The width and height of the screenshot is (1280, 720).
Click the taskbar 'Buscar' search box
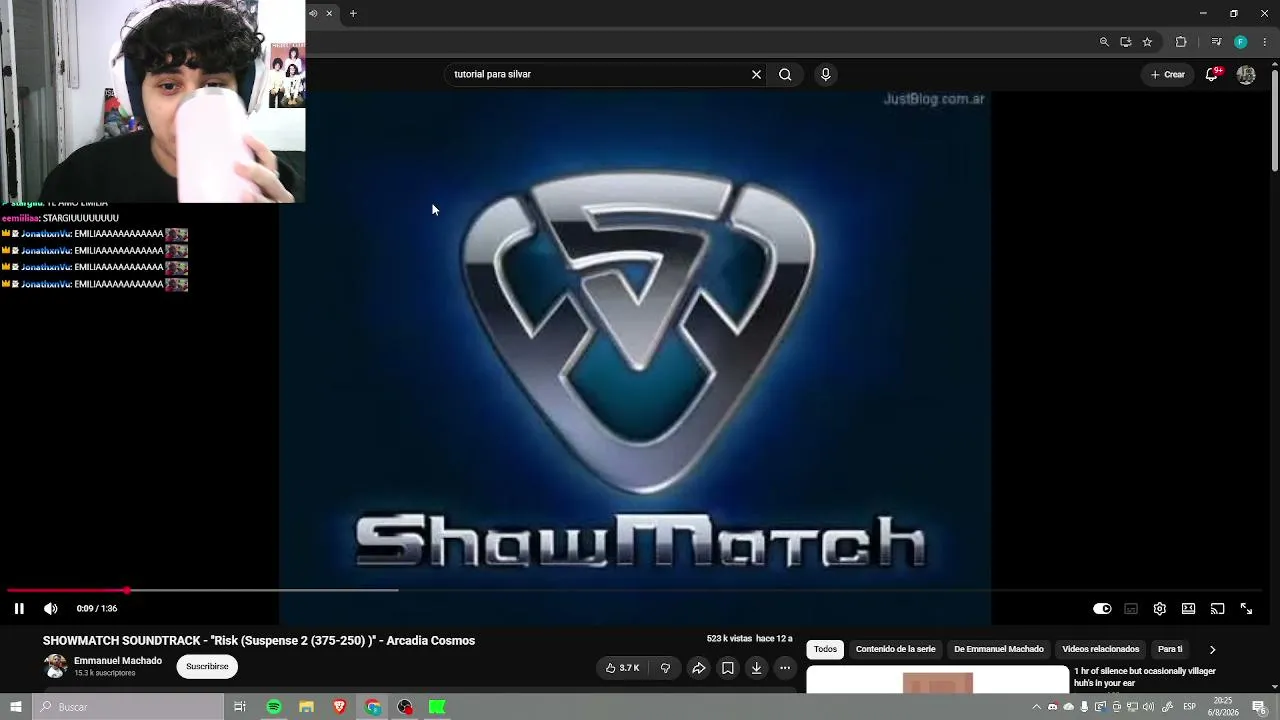(x=128, y=707)
